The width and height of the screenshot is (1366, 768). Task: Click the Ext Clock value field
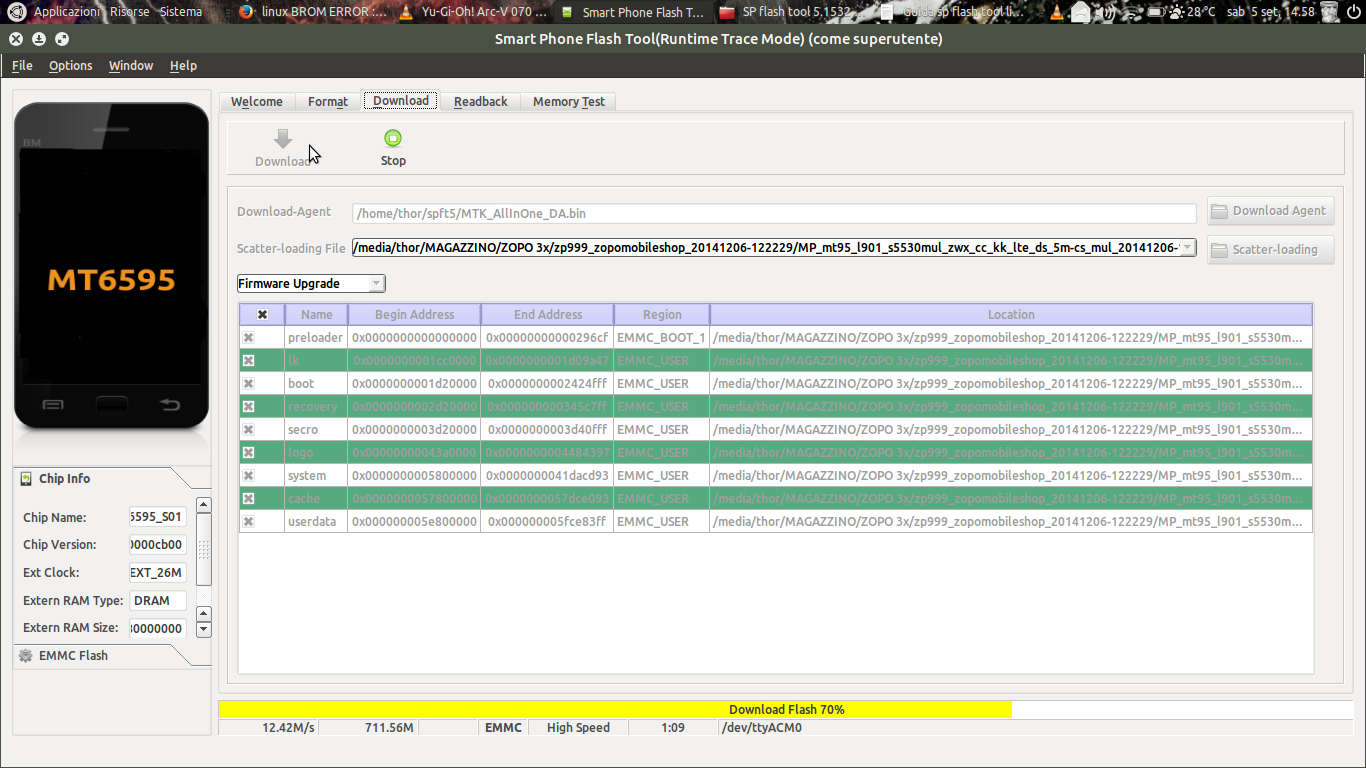(x=158, y=573)
